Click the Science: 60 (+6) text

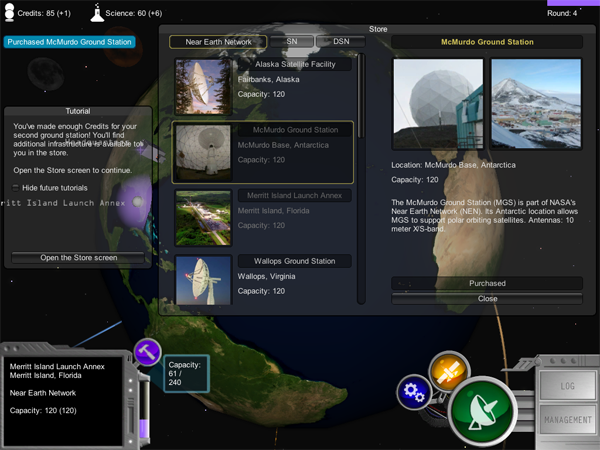coord(134,13)
